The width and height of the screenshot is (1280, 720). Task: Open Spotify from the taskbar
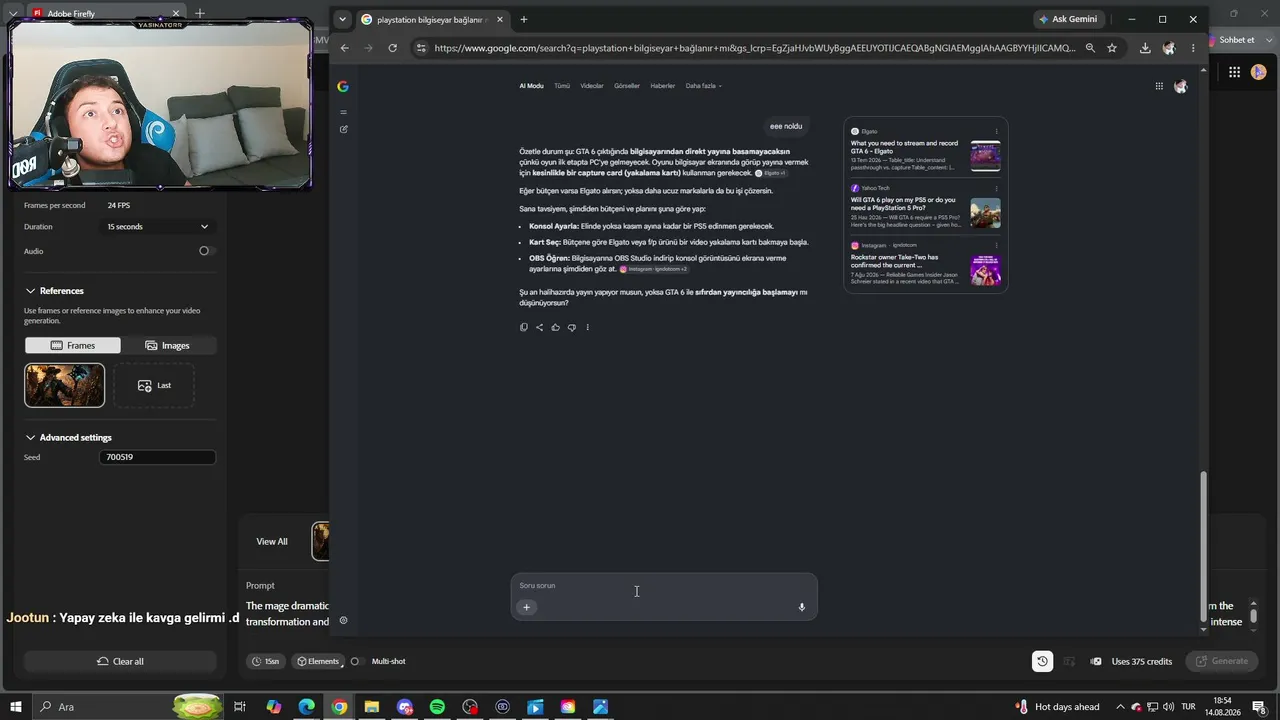click(x=437, y=707)
